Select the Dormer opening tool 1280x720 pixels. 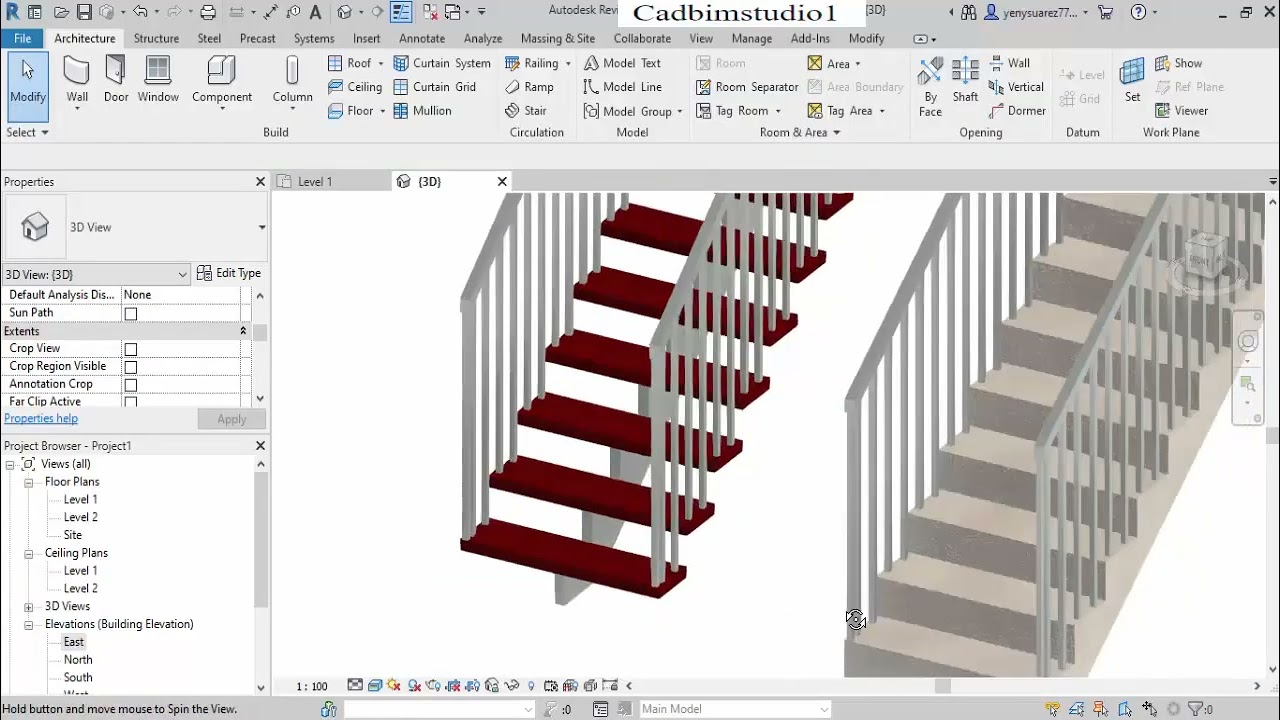pyautogui.click(x=1017, y=111)
